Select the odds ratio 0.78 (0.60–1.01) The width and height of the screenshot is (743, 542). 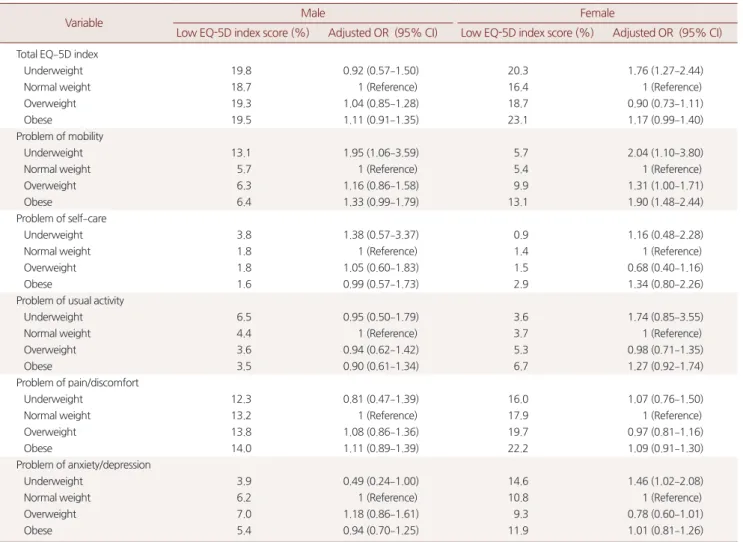point(665,514)
